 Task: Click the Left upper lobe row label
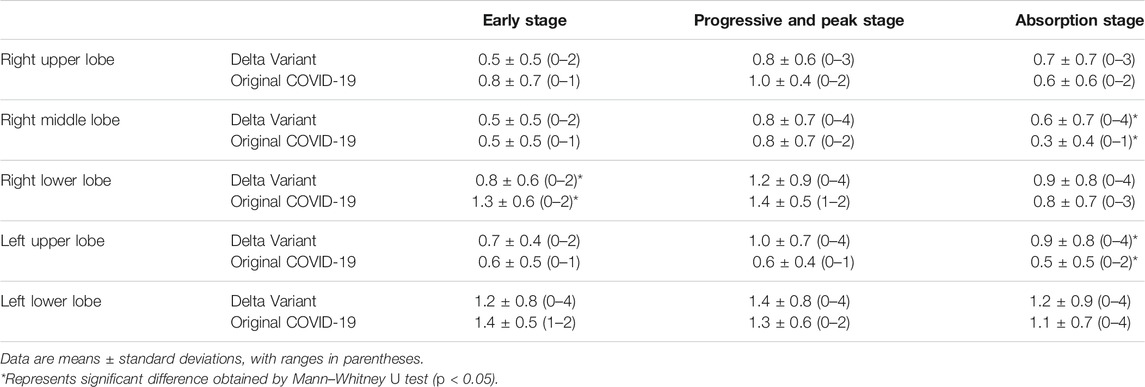[x=51, y=240]
